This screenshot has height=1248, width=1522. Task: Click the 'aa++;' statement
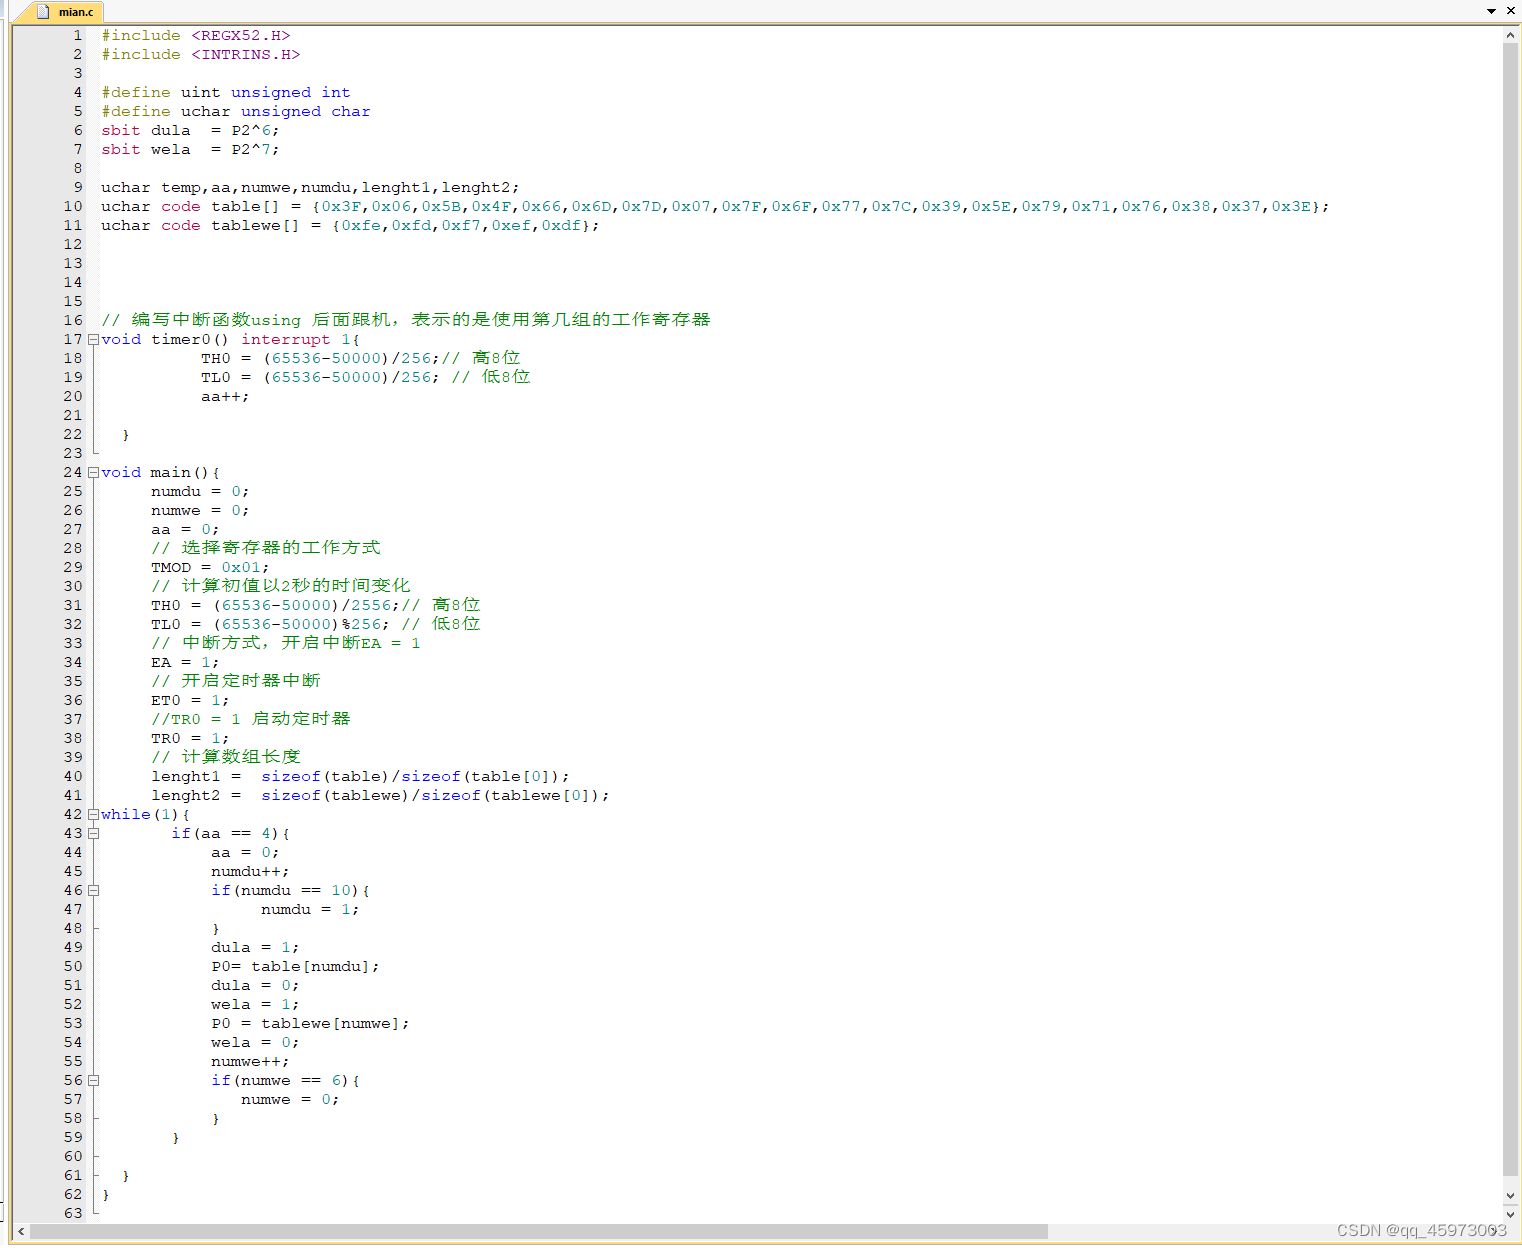coord(226,396)
